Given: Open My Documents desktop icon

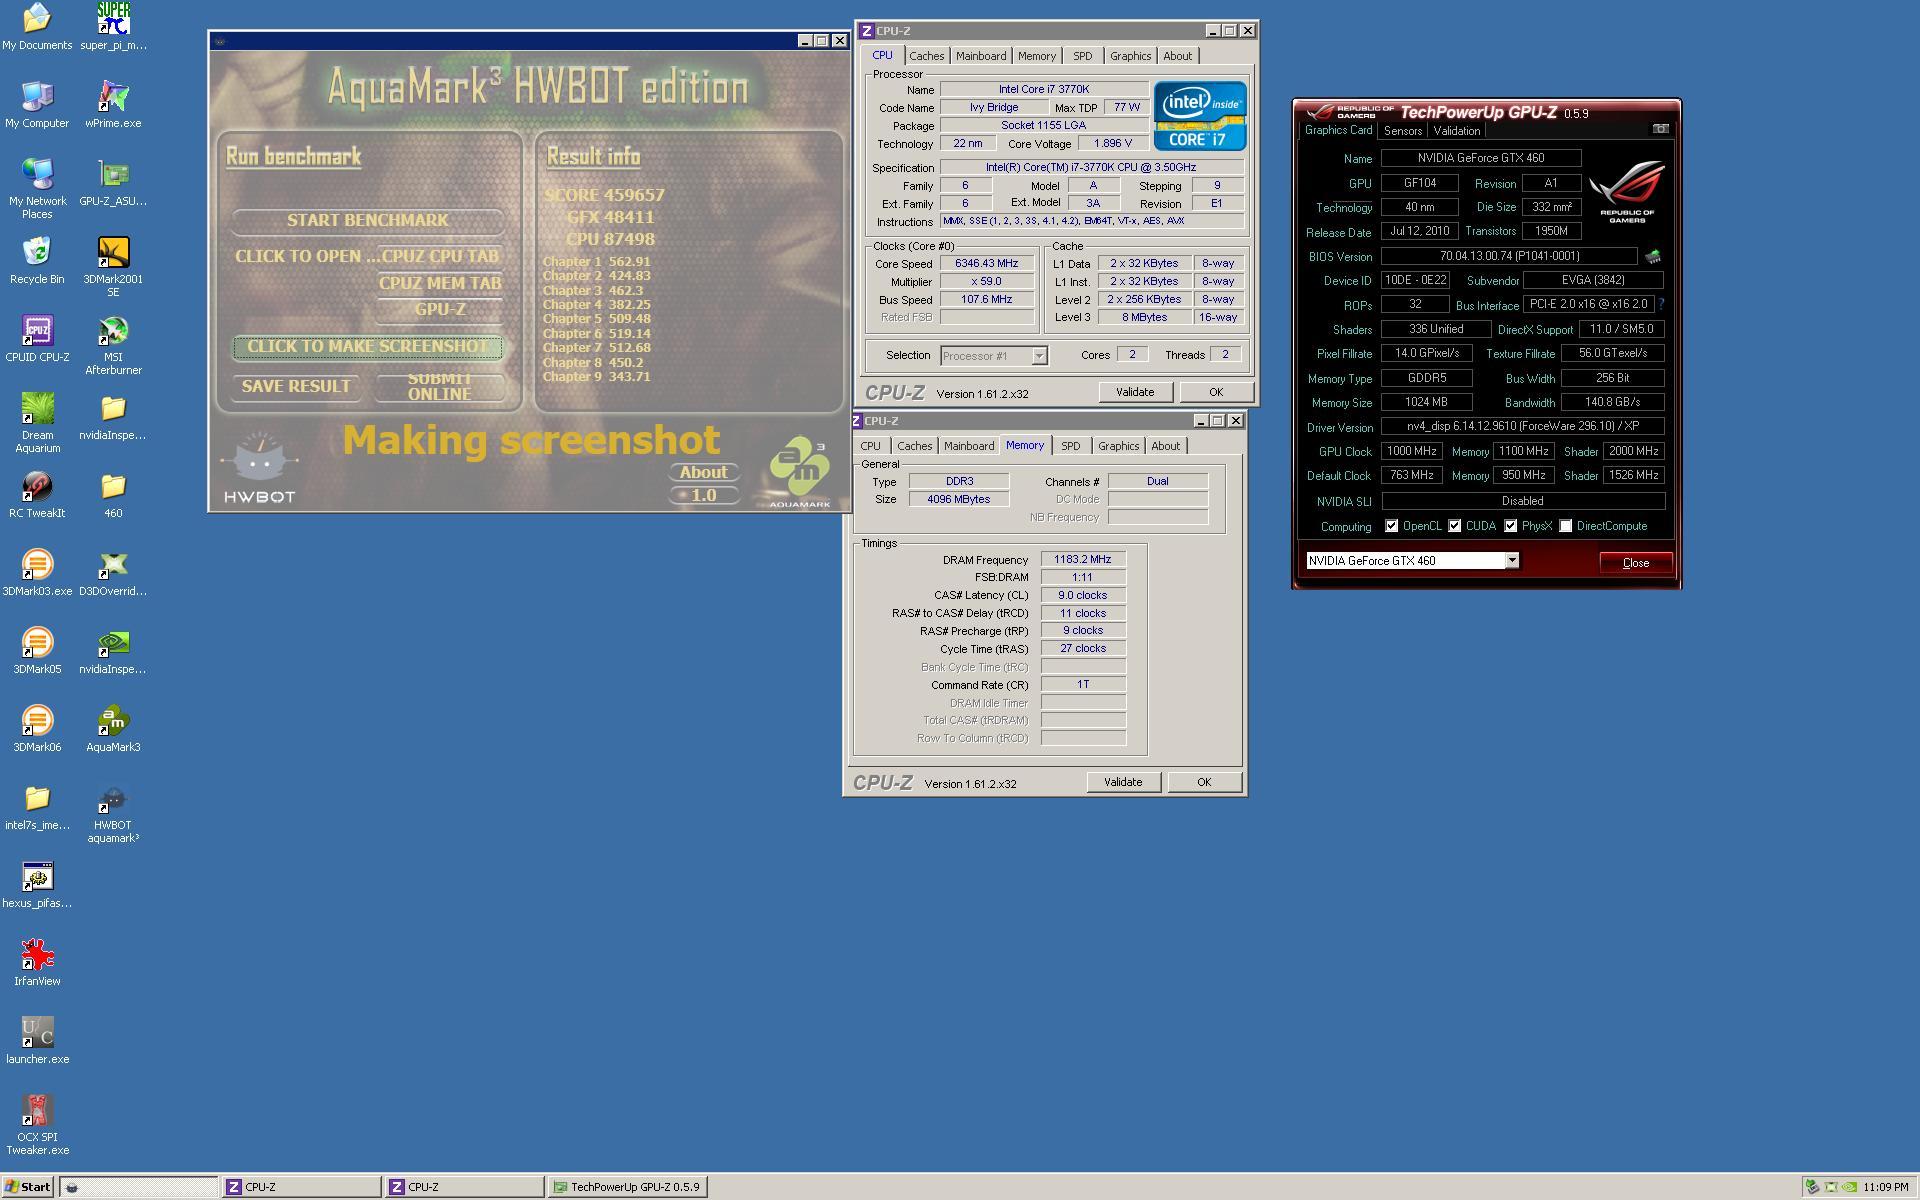Looking at the screenshot, I should (37, 27).
